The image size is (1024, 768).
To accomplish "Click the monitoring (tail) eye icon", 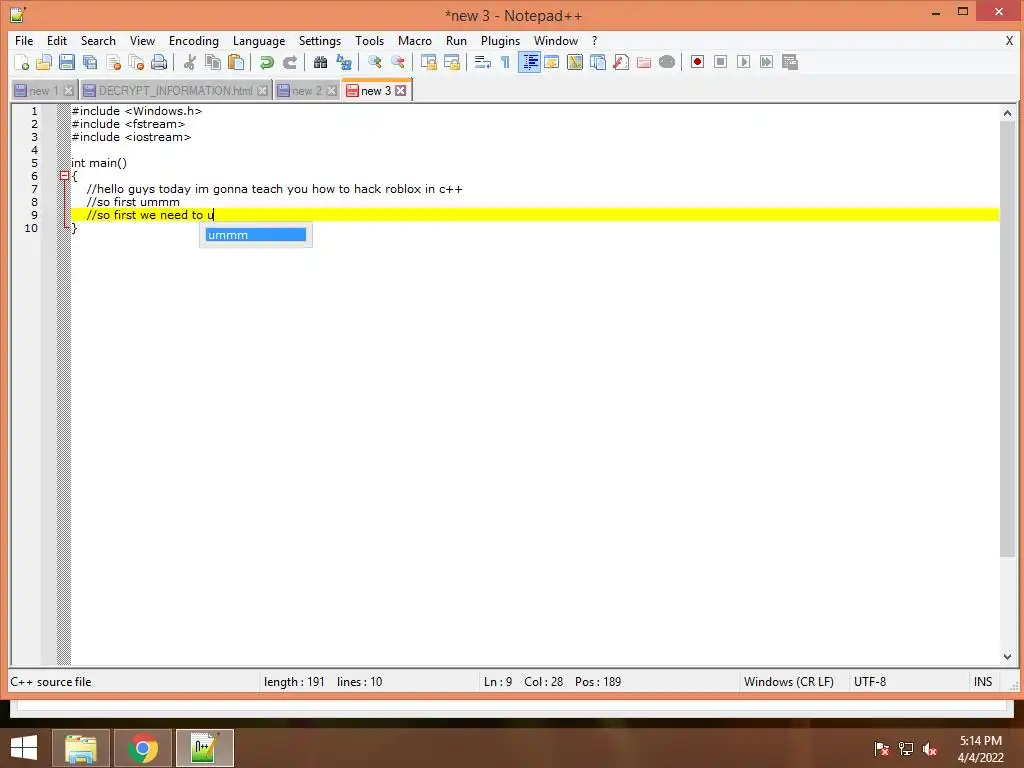I will click(x=667, y=63).
